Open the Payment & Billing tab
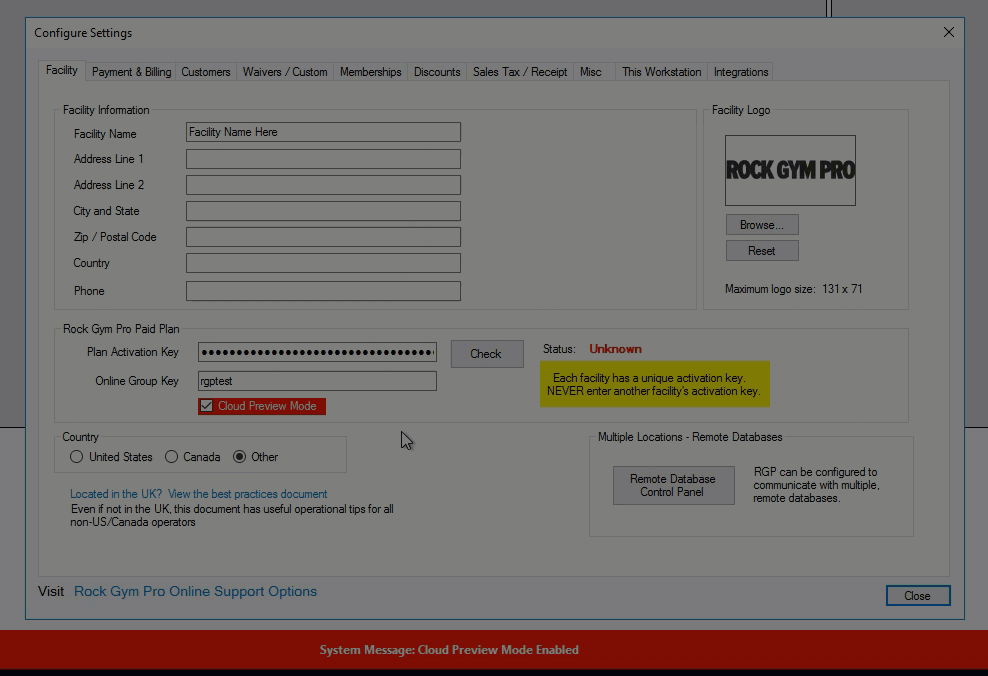Viewport: 988px width, 676px height. (x=131, y=72)
